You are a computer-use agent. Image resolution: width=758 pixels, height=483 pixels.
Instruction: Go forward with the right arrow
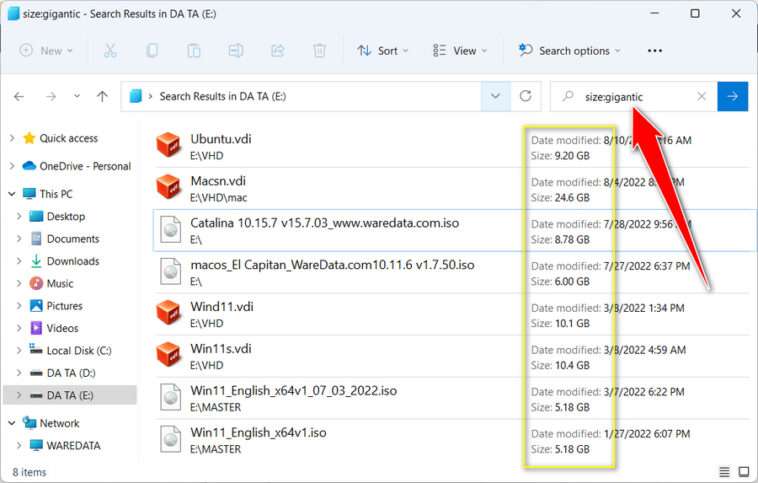click(x=51, y=97)
